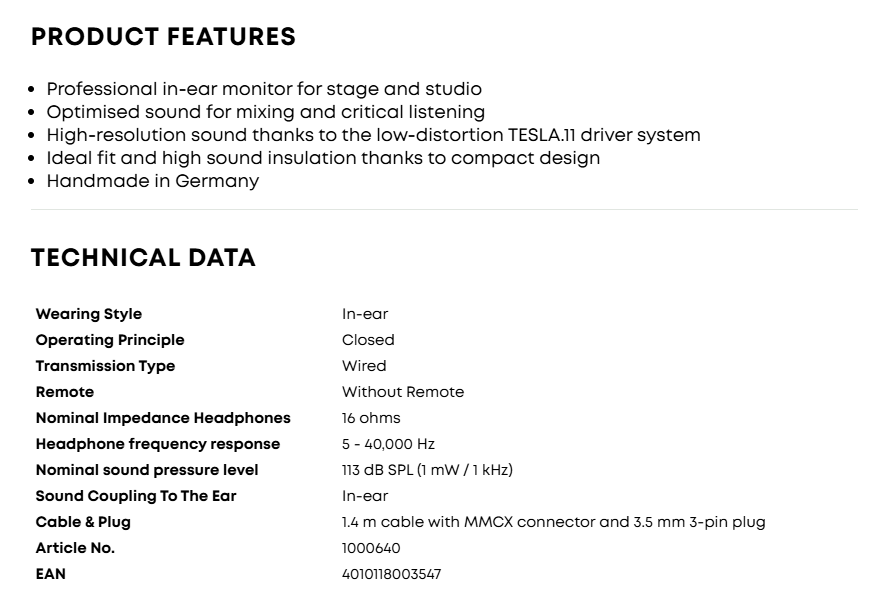Click the '16 ohms' impedance value
This screenshot has width=877, height=597.
click(371, 418)
